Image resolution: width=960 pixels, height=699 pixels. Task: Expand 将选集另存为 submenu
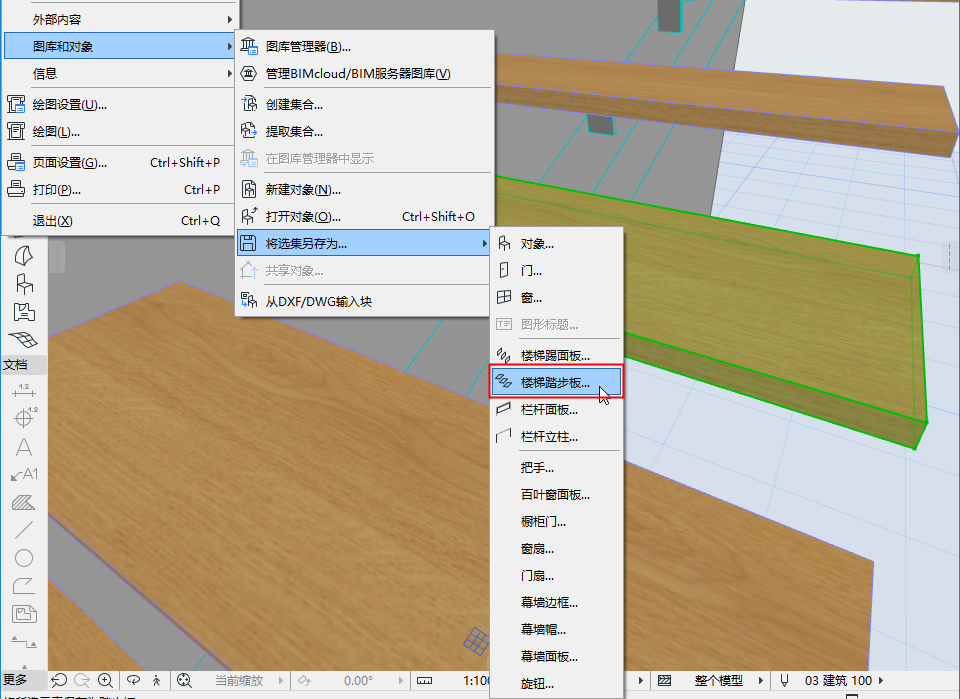tap(364, 244)
